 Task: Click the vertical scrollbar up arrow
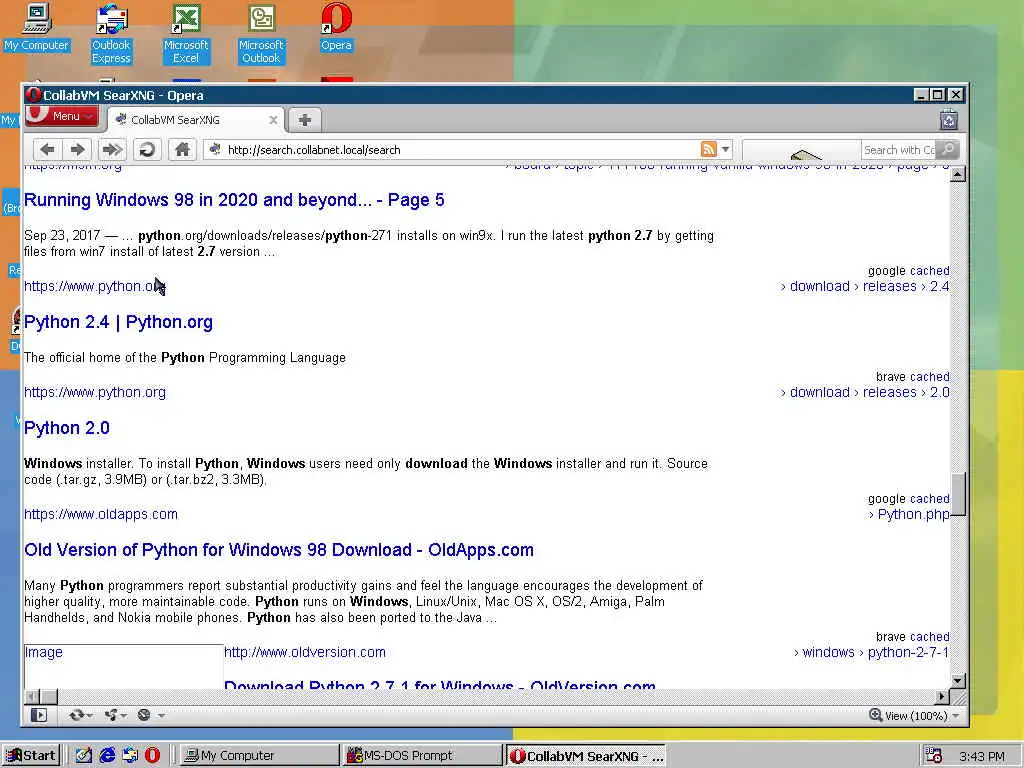pos(957,174)
